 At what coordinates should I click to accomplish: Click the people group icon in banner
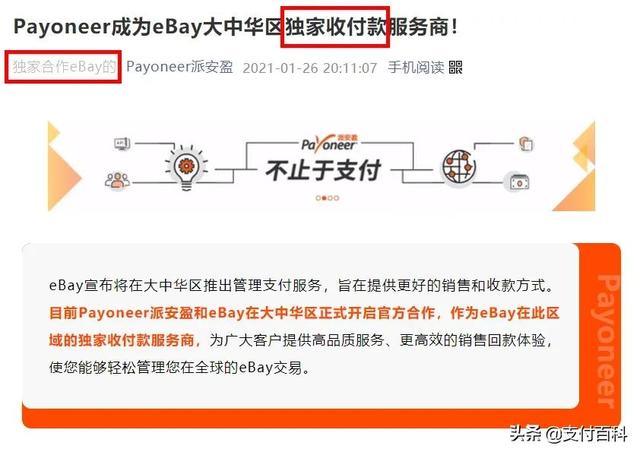(118, 180)
